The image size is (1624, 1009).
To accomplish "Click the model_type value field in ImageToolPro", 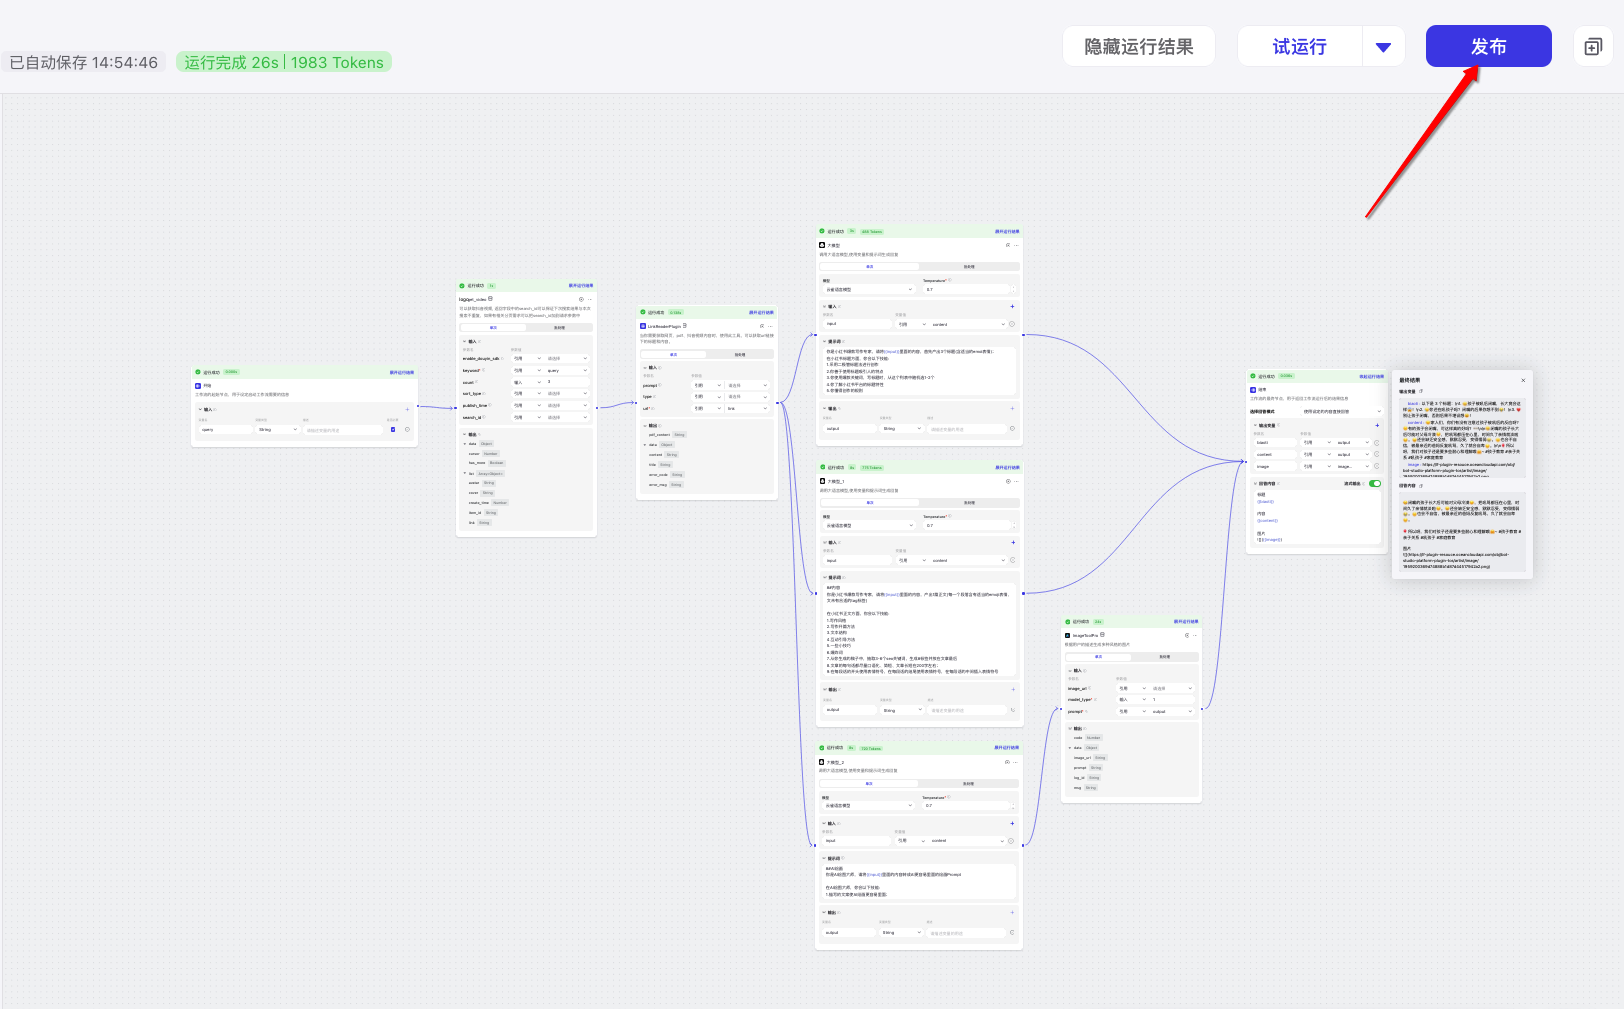I will (1172, 699).
